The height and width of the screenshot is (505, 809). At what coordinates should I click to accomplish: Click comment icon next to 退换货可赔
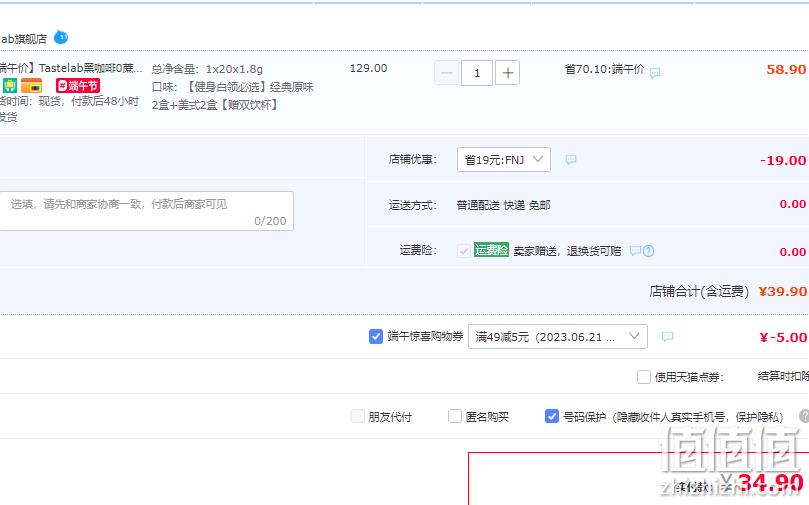pos(636,251)
